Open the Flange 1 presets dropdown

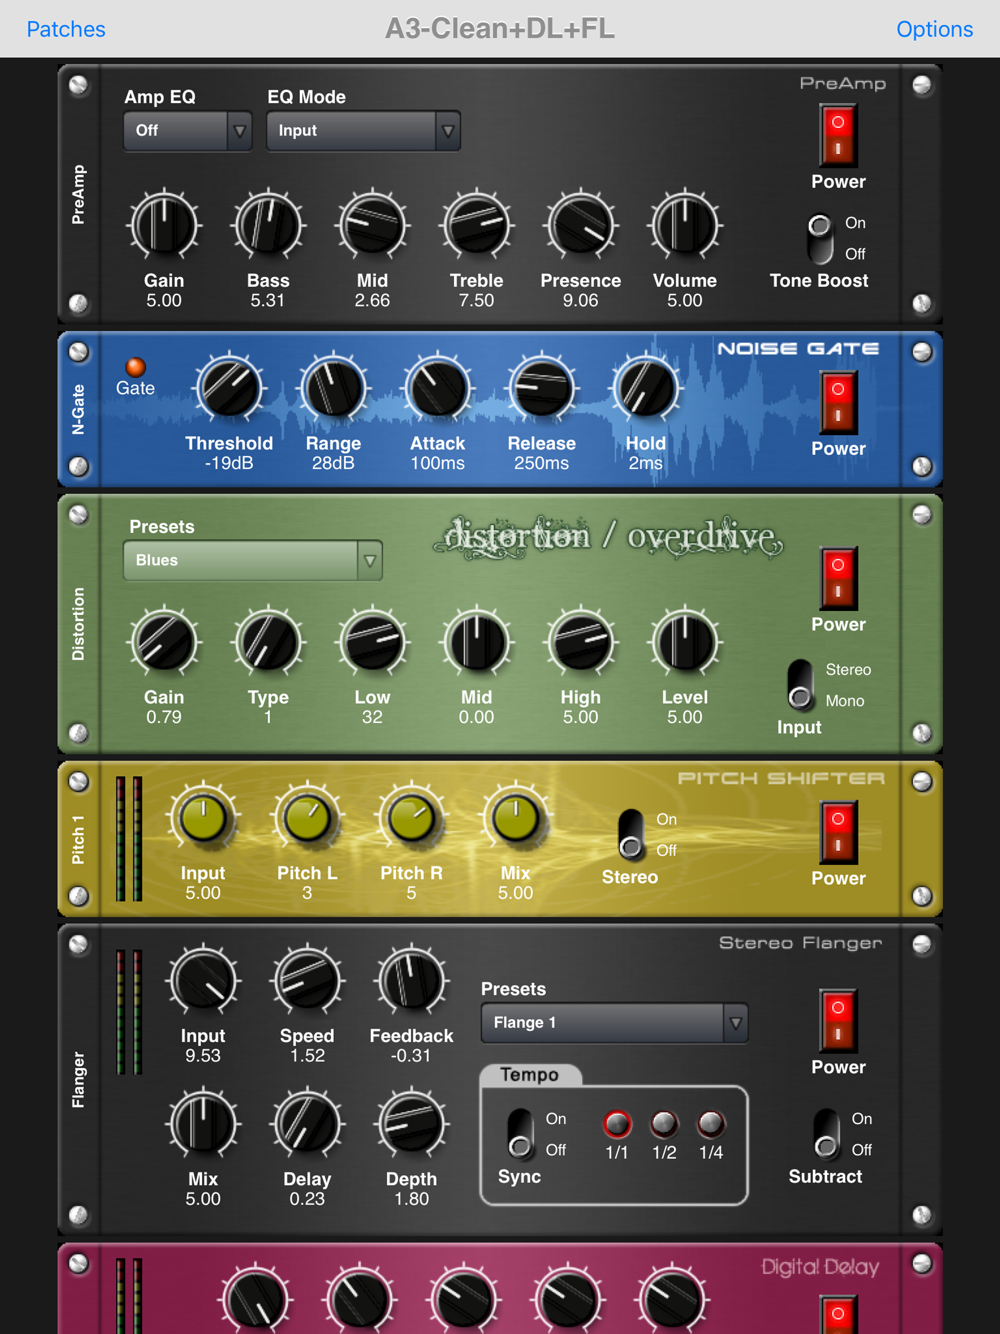coord(614,1023)
